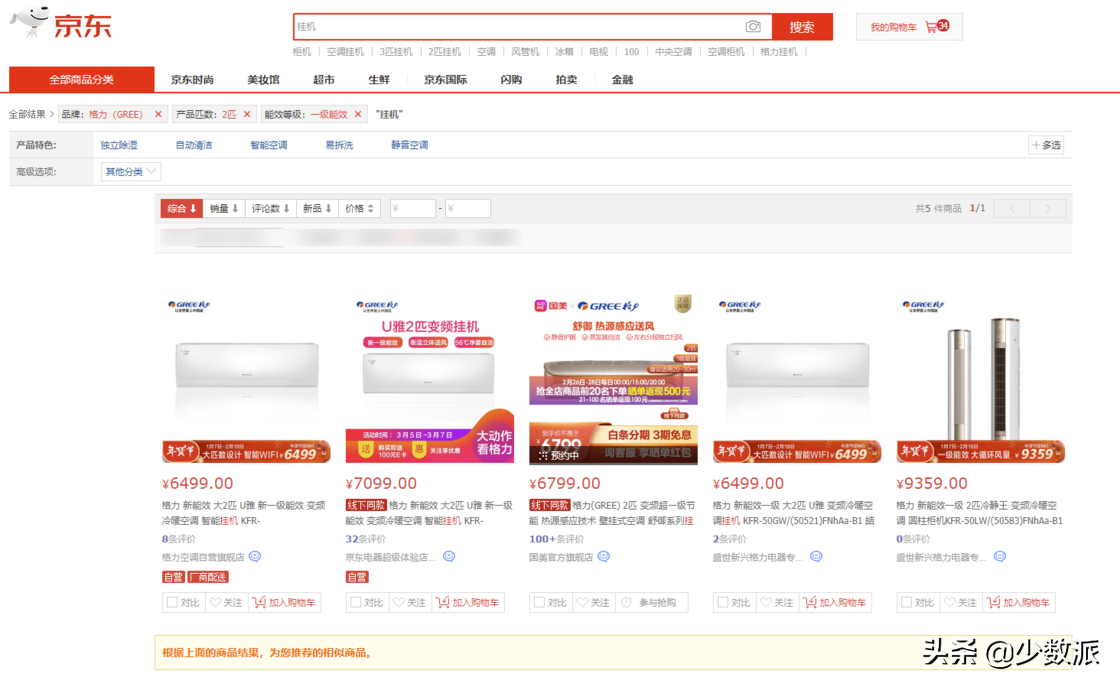Click the 空调挂机 search suggestion
The height and width of the screenshot is (687, 1120).
[345, 51]
